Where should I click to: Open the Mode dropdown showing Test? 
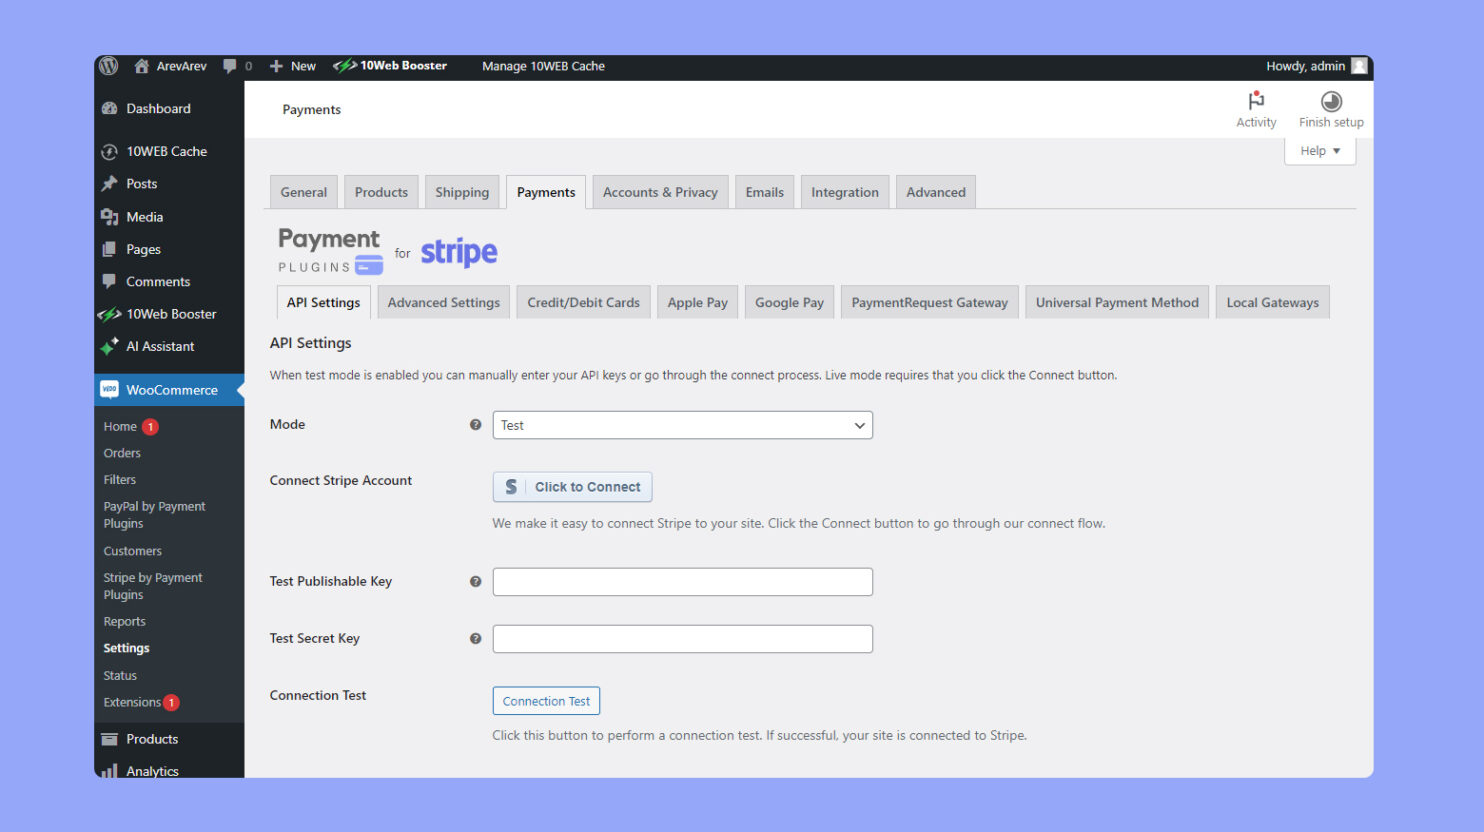[682, 424]
